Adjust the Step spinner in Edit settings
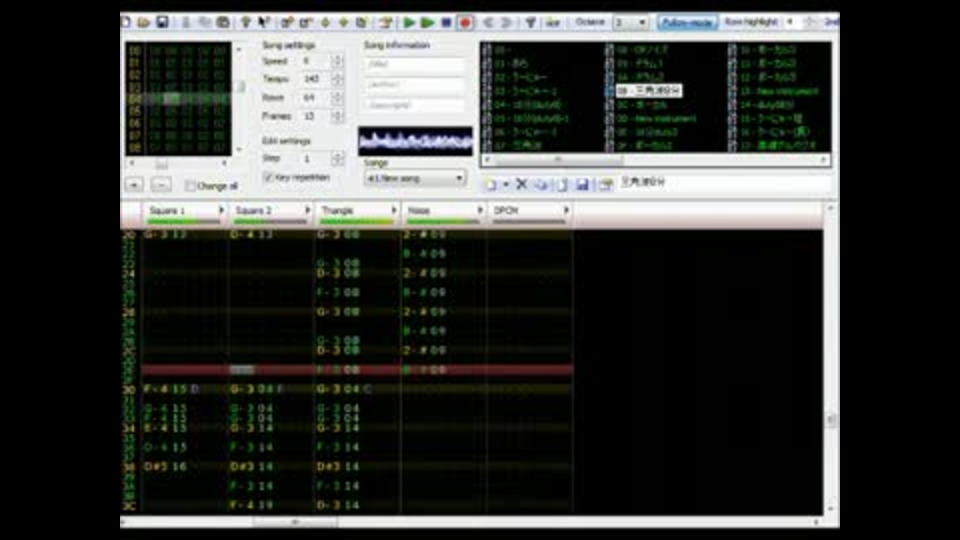The image size is (960, 540). (337, 159)
